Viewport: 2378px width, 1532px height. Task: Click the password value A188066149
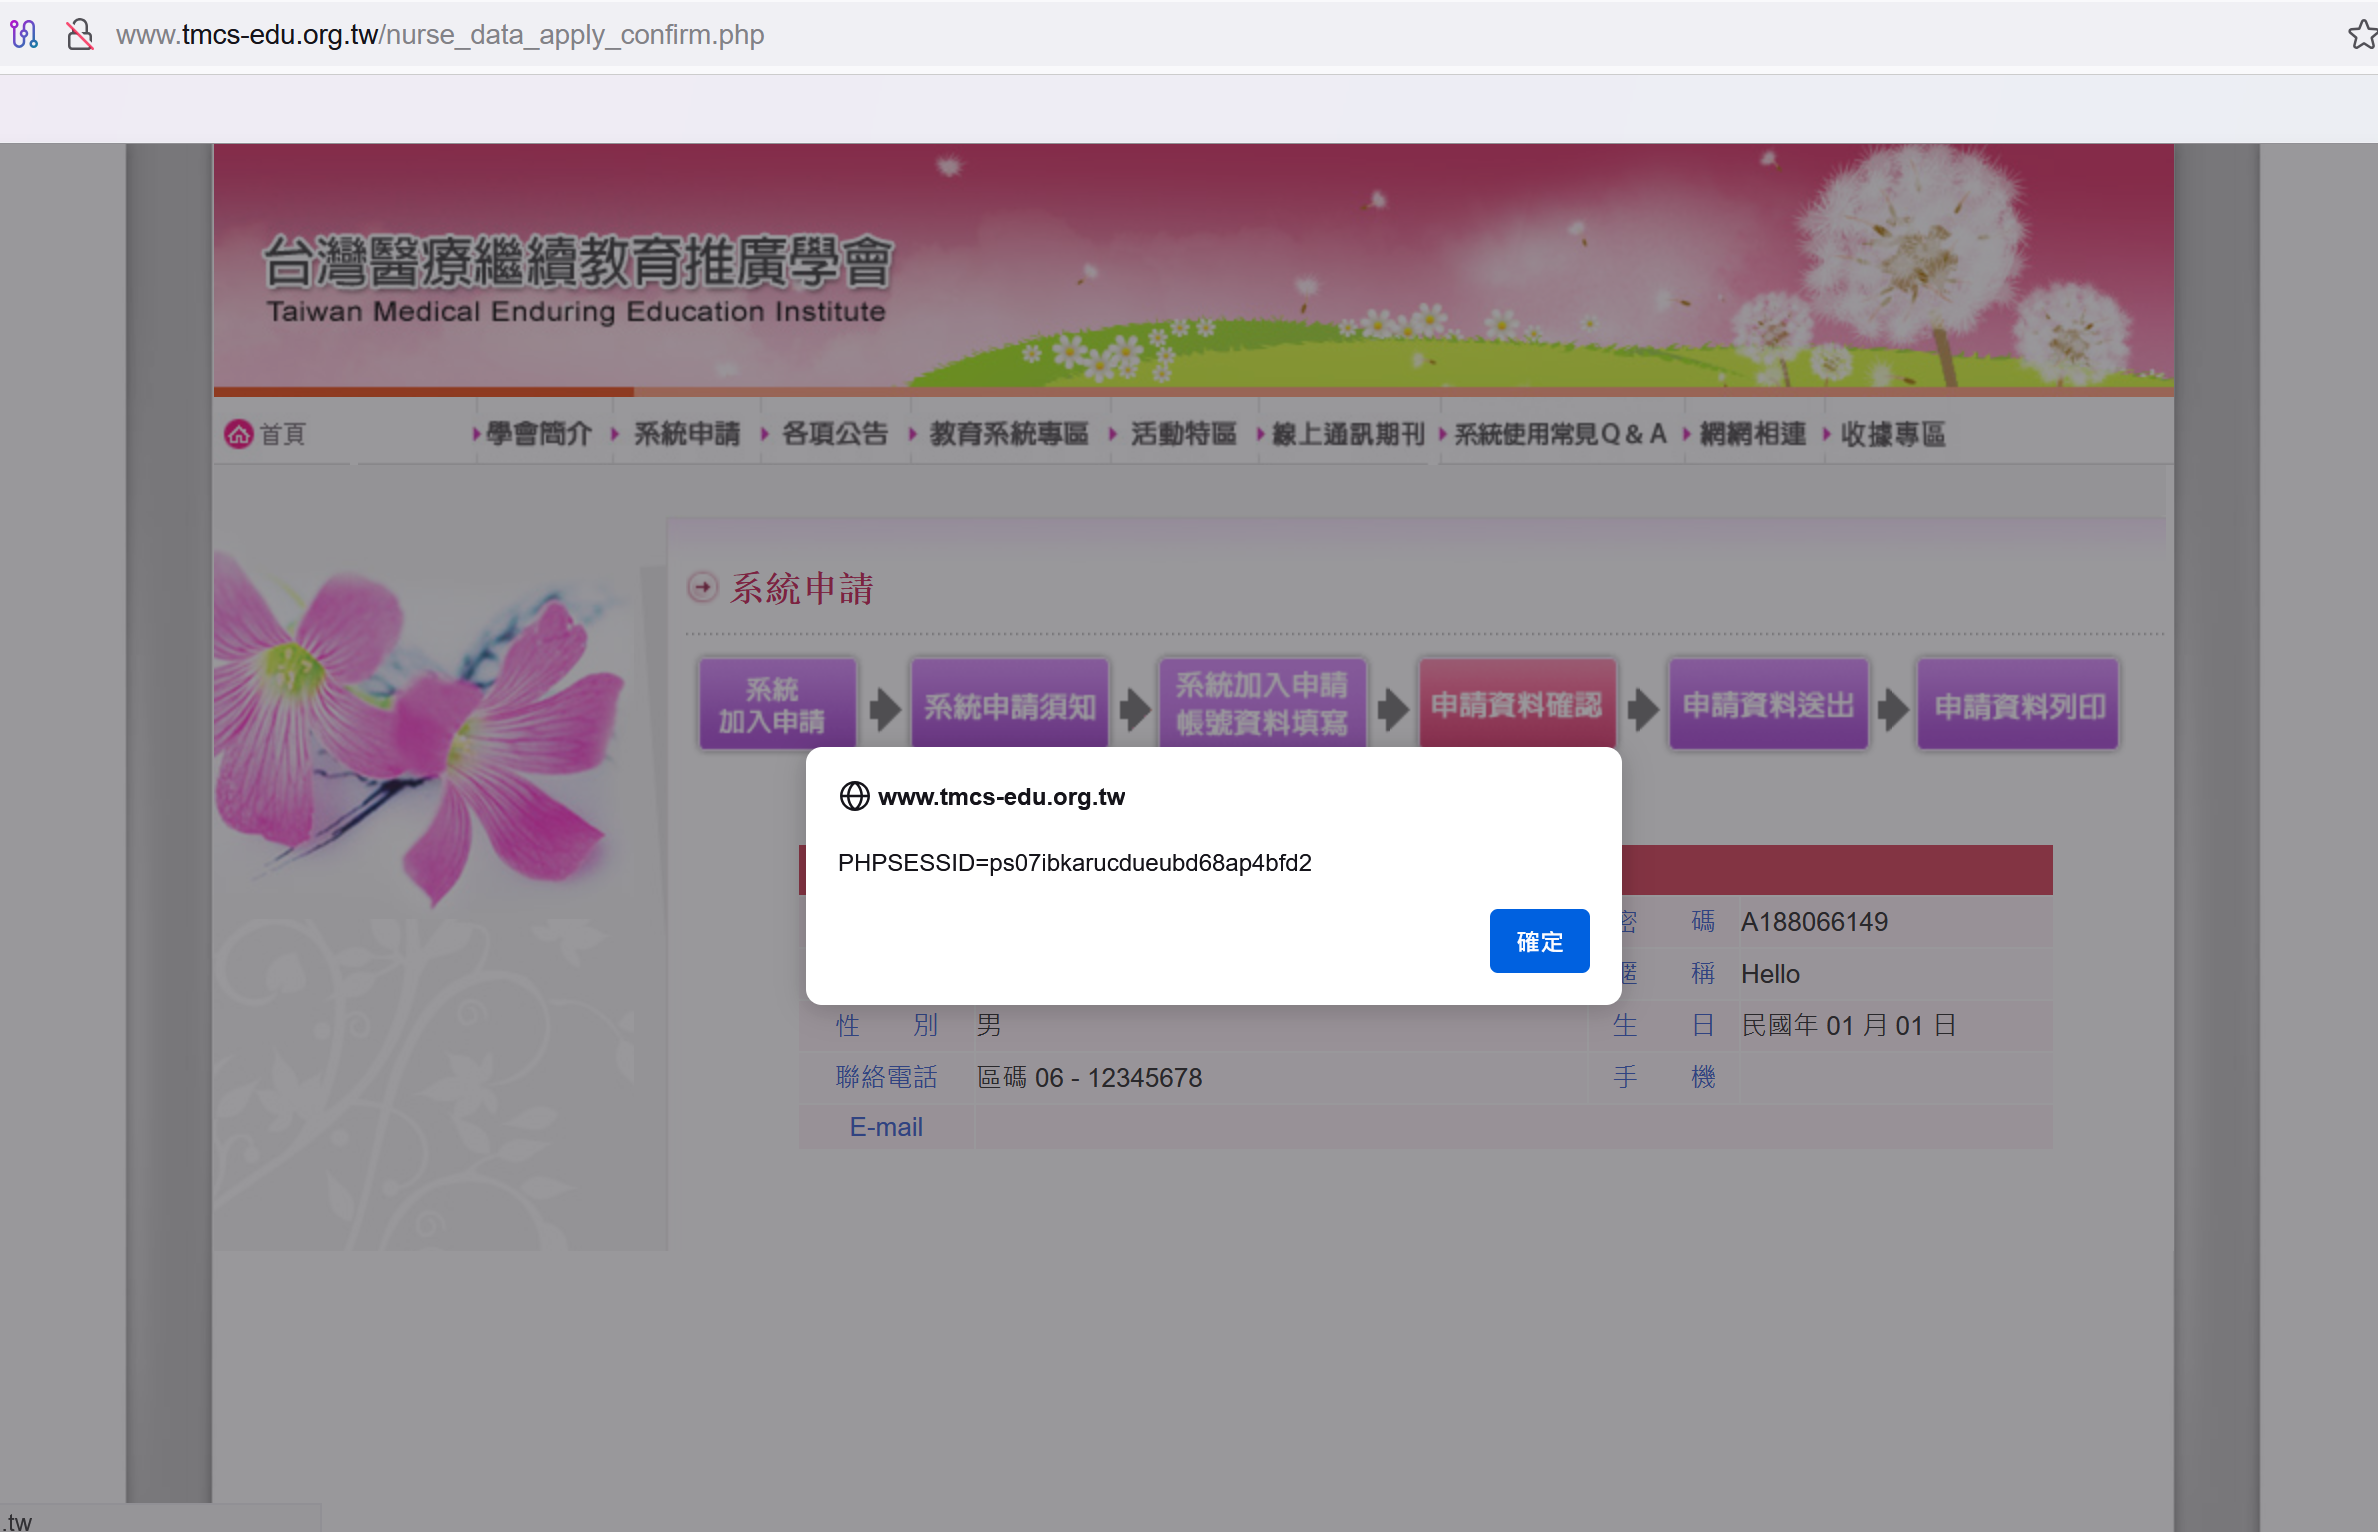click(x=1814, y=921)
